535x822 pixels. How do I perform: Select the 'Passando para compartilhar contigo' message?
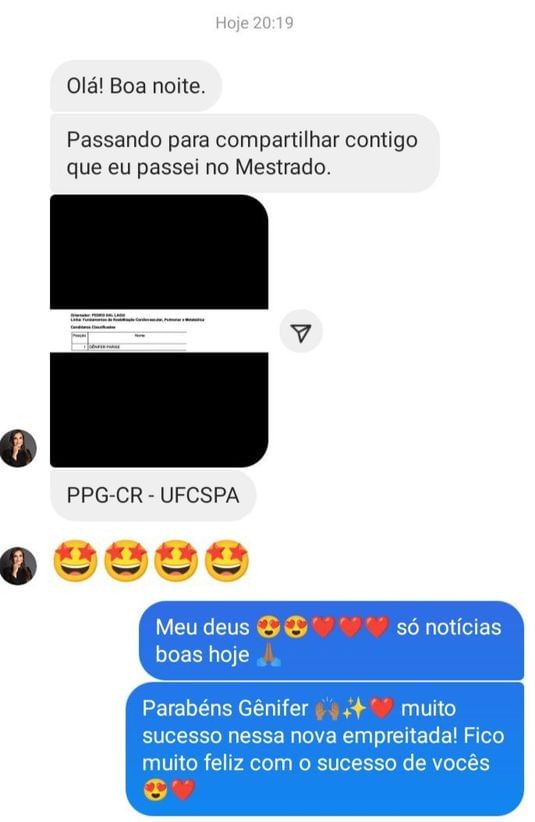coord(245,153)
